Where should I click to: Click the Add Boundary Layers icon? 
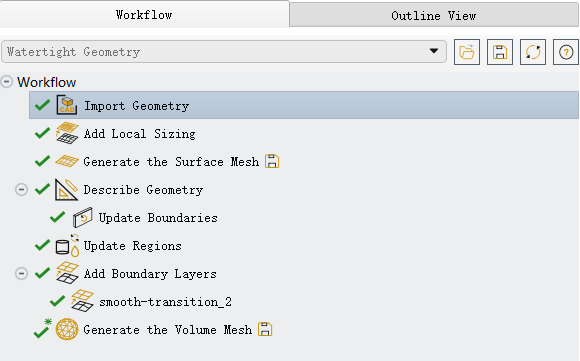point(67,273)
